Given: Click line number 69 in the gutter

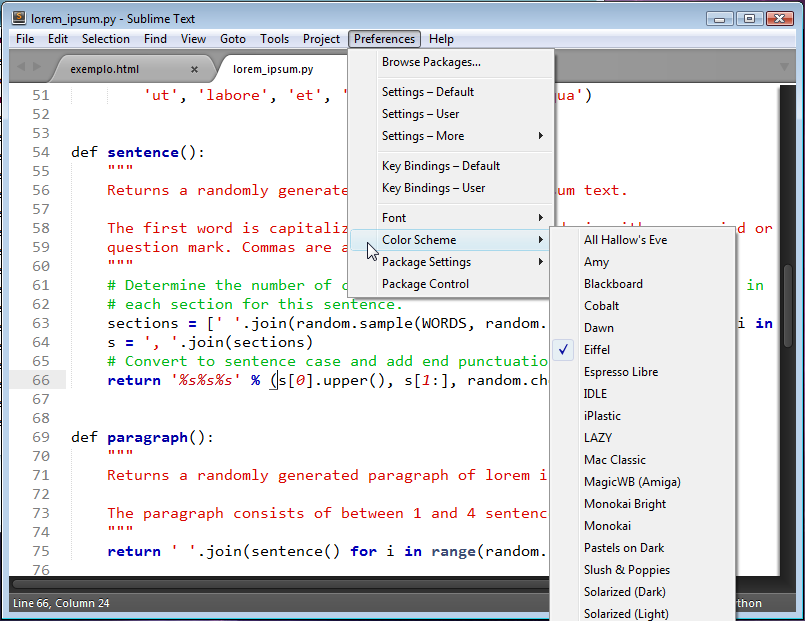Looking at the screenshot, I should point(39,437).
